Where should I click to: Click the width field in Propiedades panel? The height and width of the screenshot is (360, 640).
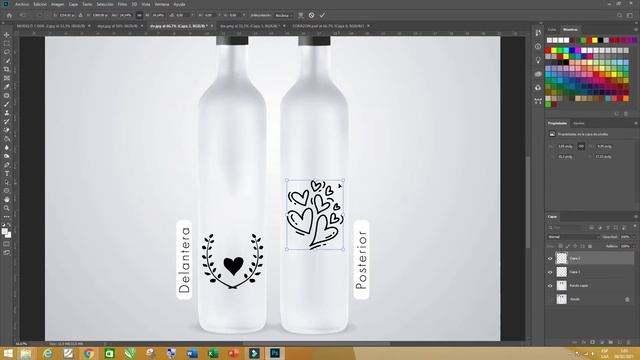click(x=566, y=146)
